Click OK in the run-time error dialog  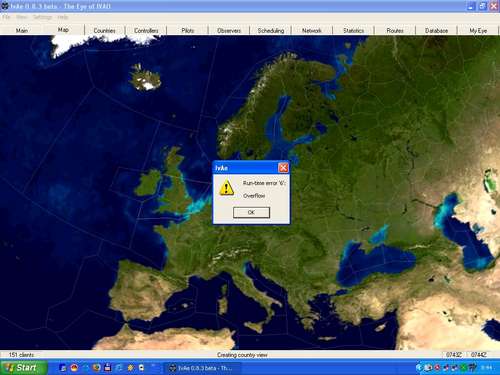pos(251,212)
